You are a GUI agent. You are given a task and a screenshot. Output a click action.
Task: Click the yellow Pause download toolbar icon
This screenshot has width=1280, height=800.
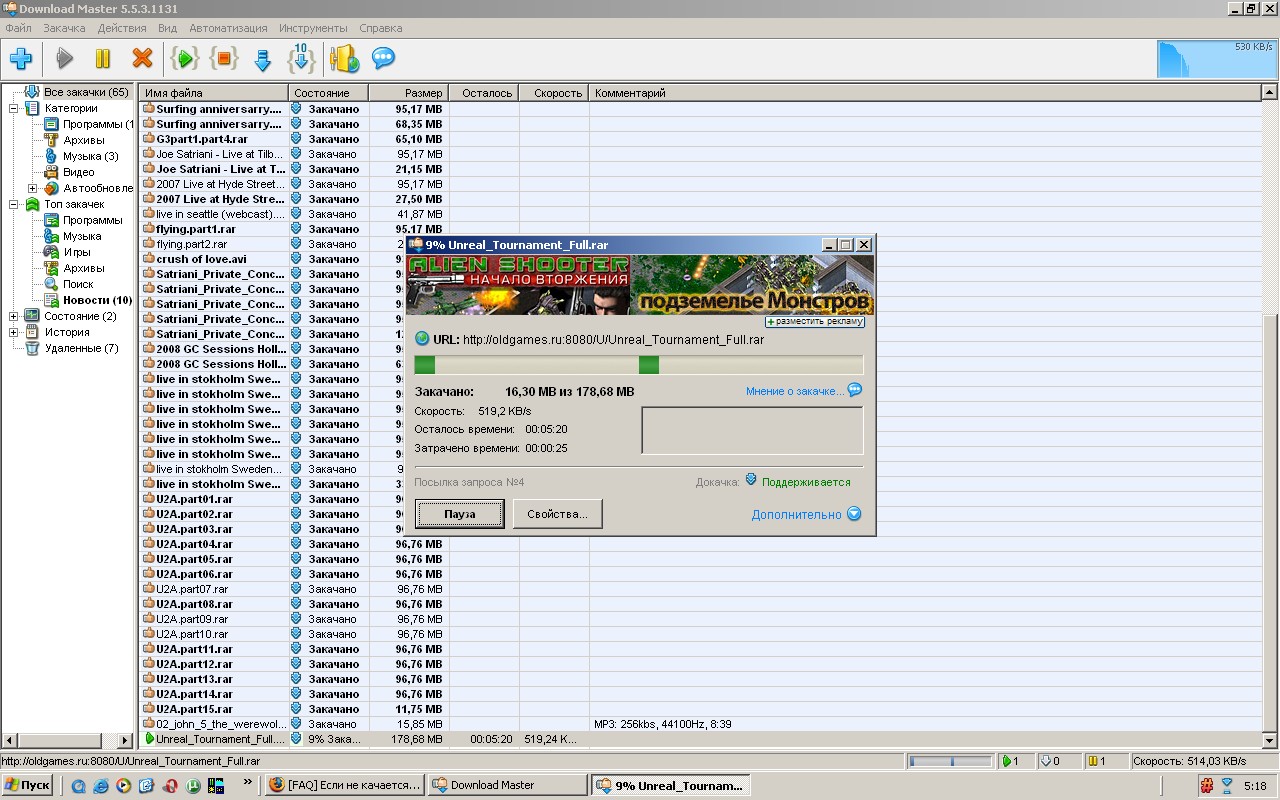[x=103, y=59]
